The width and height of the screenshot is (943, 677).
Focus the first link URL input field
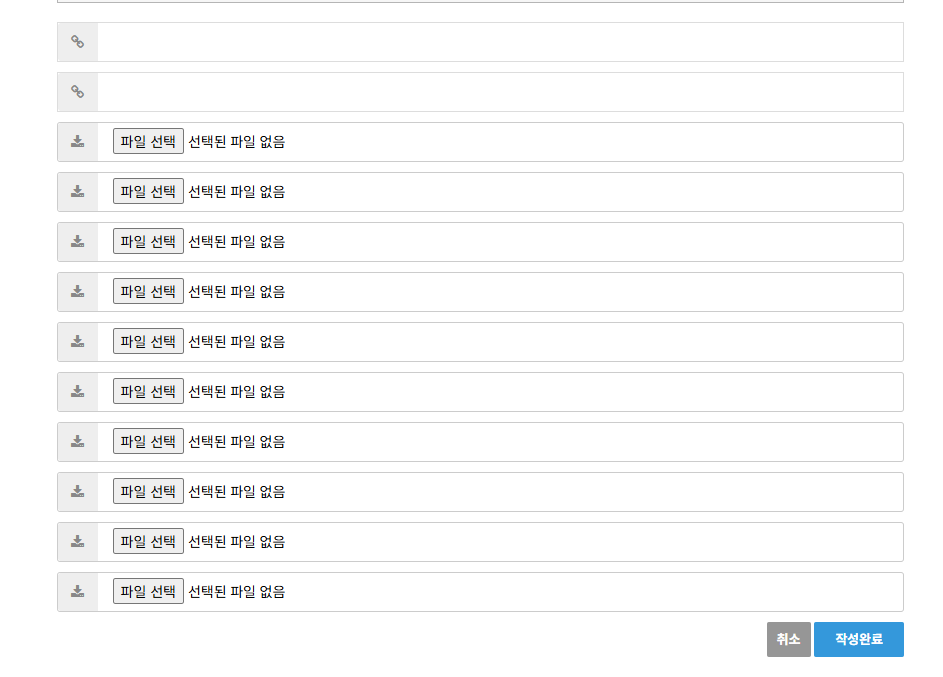coord(500,42)
